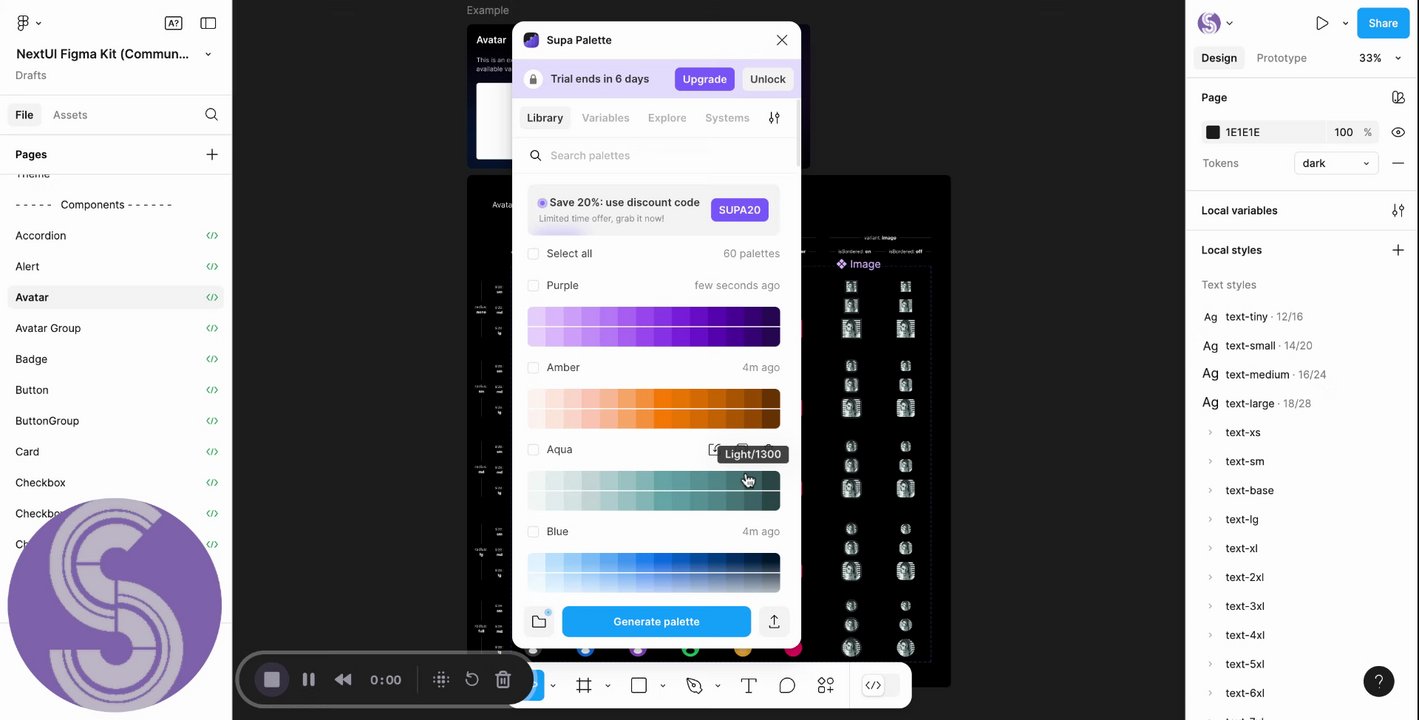
Task: Copy the SUPA20 discount code button
Action: [740, 210]
